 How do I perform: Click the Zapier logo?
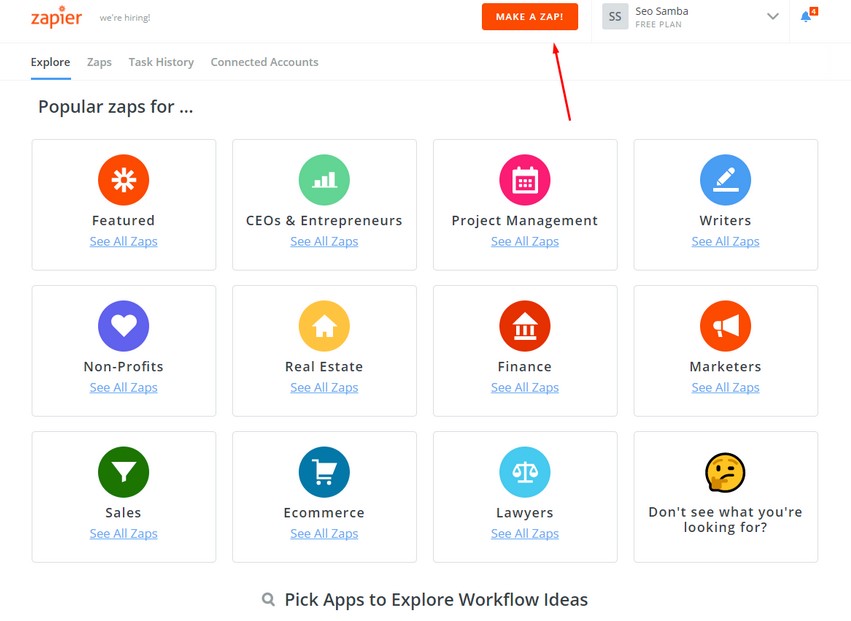coord(56,16)
